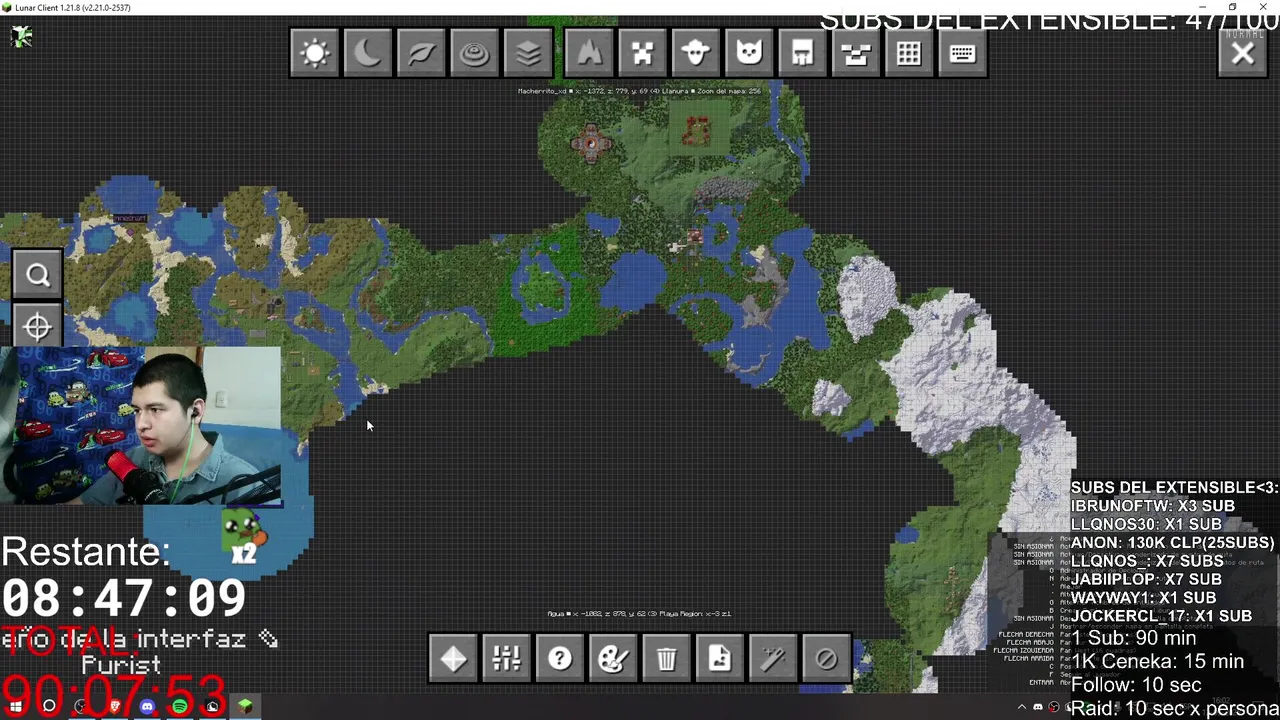
Task: Center map on player with crosshair icon
Action: point(38,327)
